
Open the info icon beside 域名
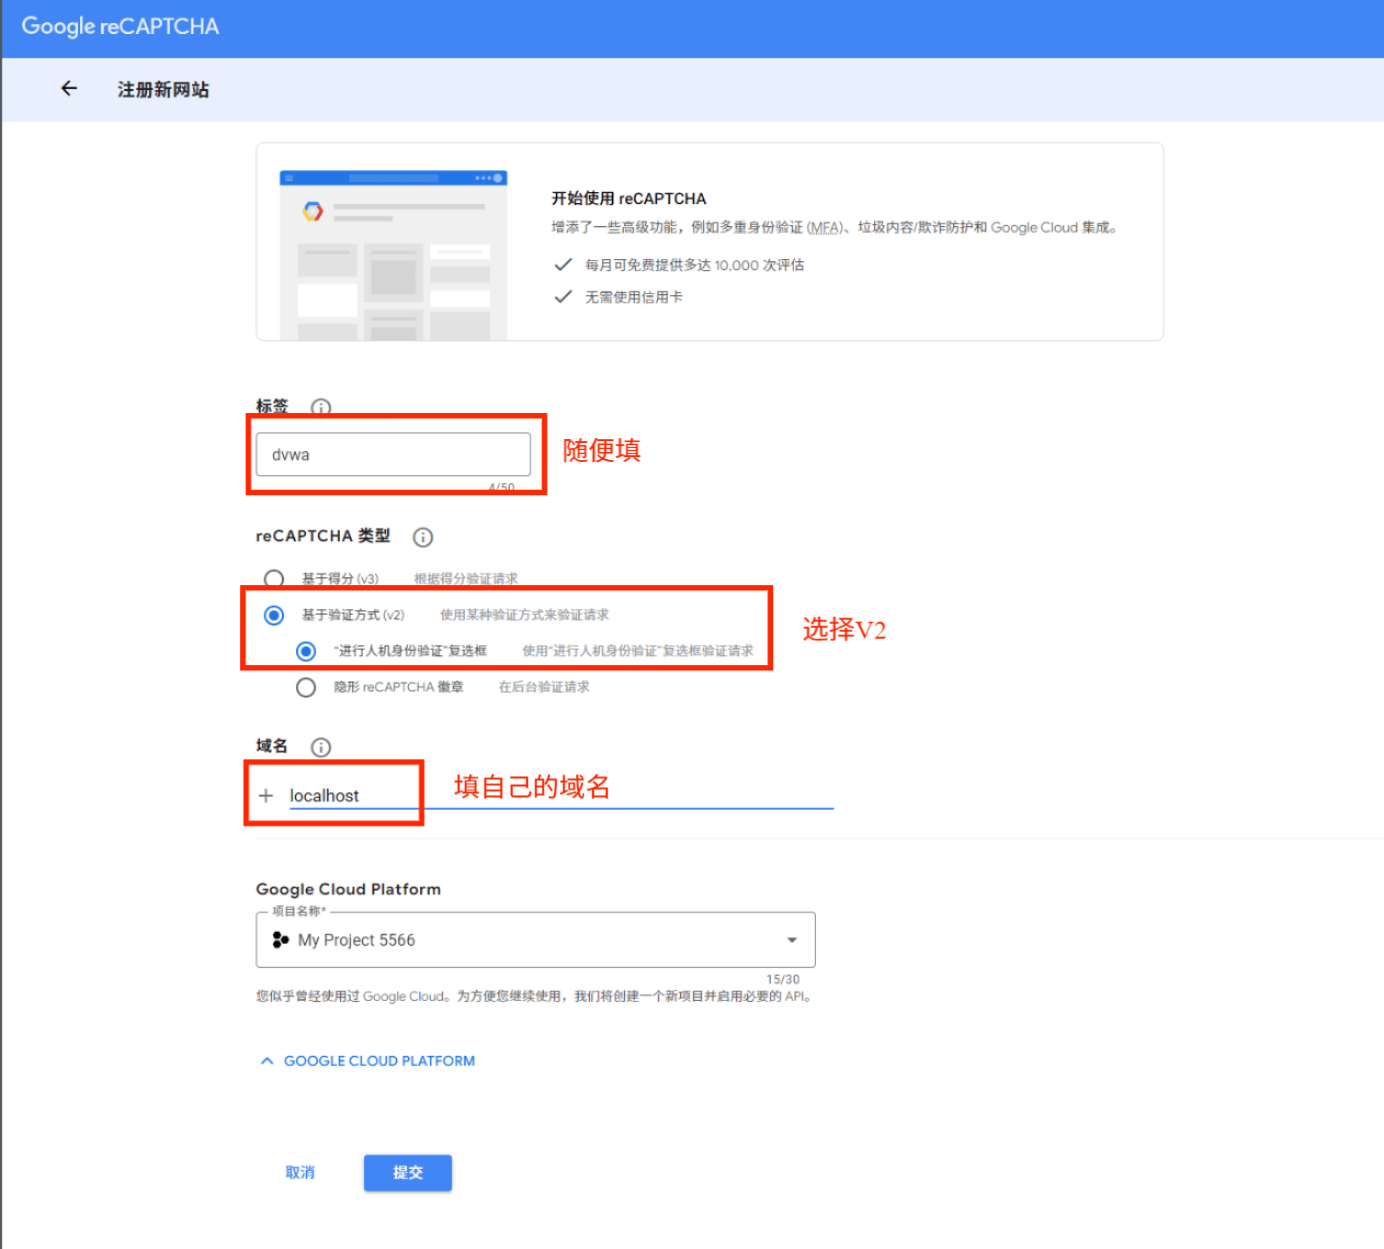pyautogui.click(x=321, y=747)
